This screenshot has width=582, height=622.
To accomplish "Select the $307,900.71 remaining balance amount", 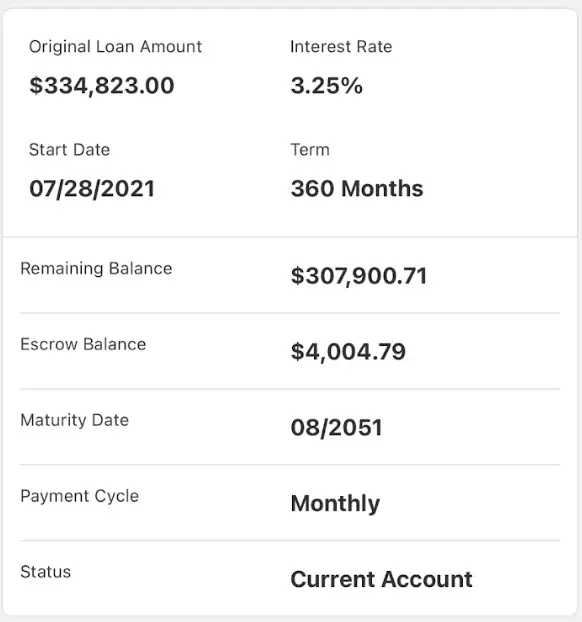I will click(359, 276).
